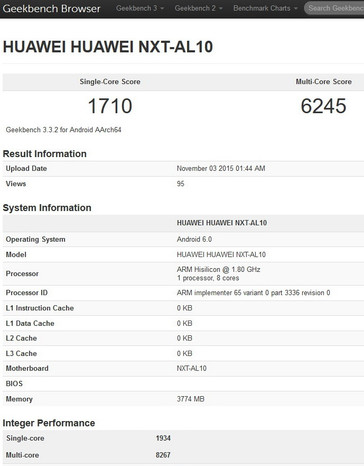Screen dimensions: 364x466
Task: Click the Geekbench Browser logo
Action: pyautogui.click(x=51, y=8)
